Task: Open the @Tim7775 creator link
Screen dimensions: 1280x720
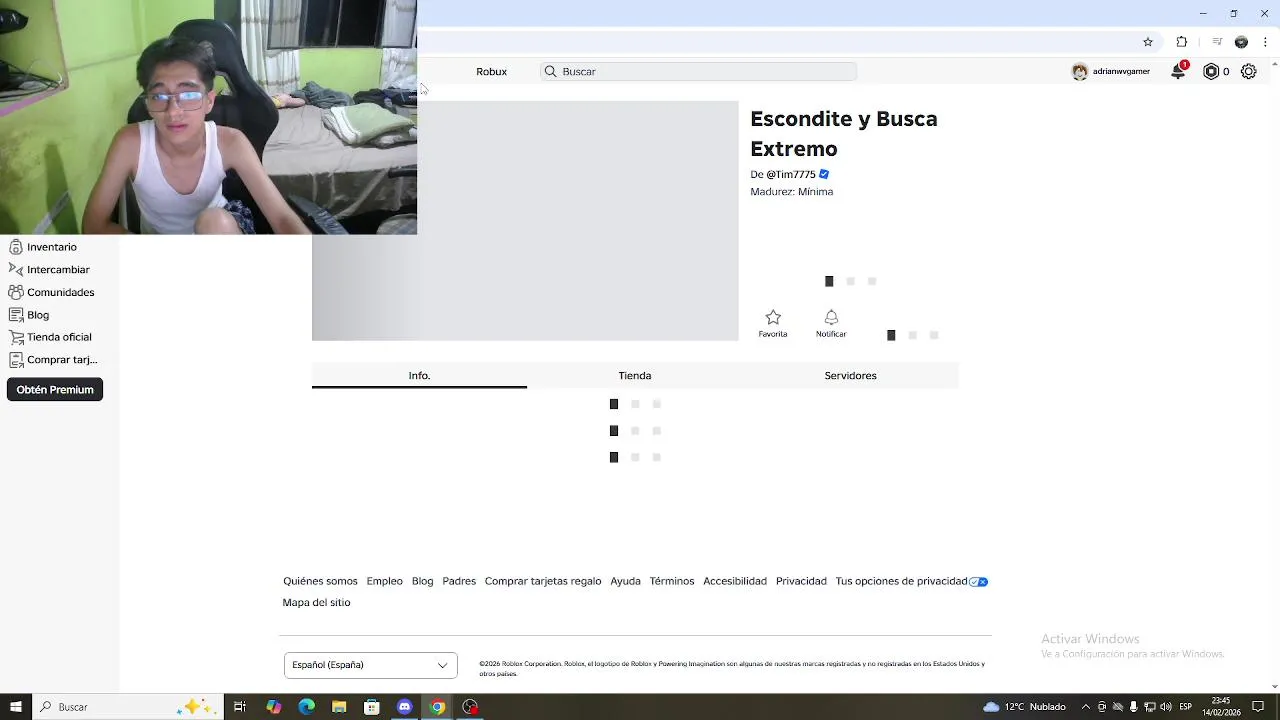Action: tap(791, 174)
